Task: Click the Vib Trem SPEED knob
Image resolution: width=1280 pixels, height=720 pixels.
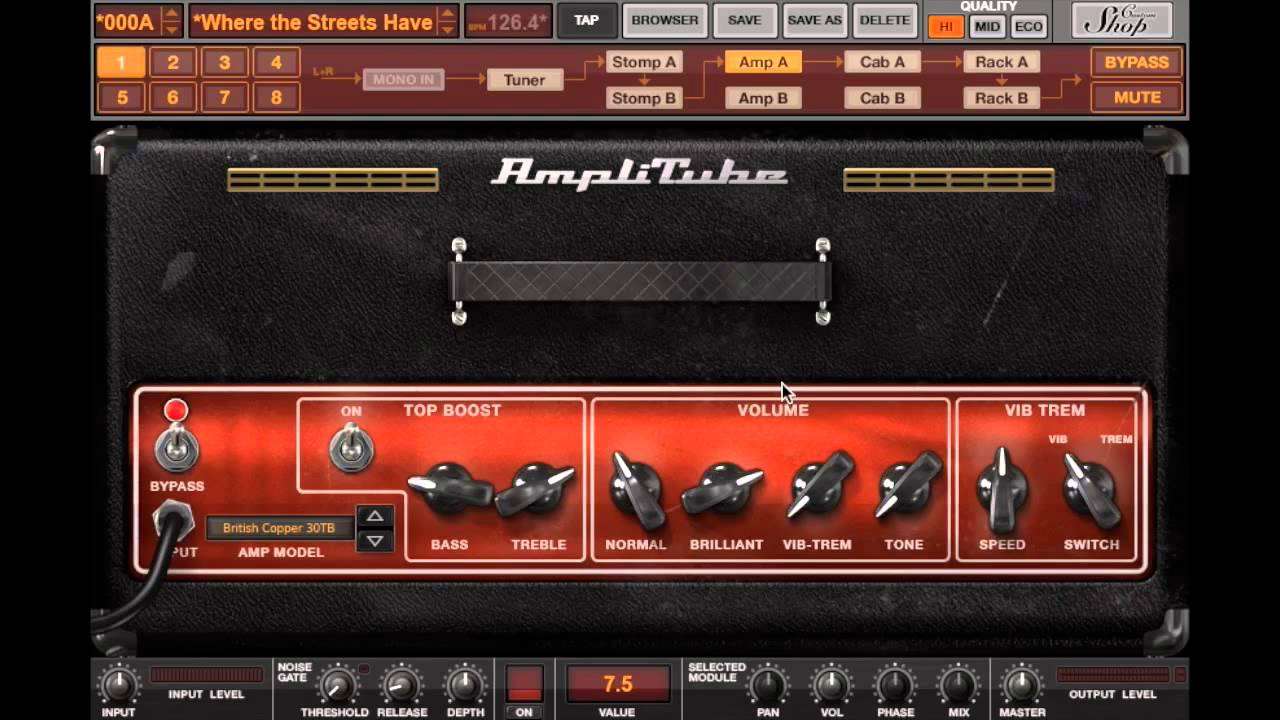Action: tap(1001, 491)
